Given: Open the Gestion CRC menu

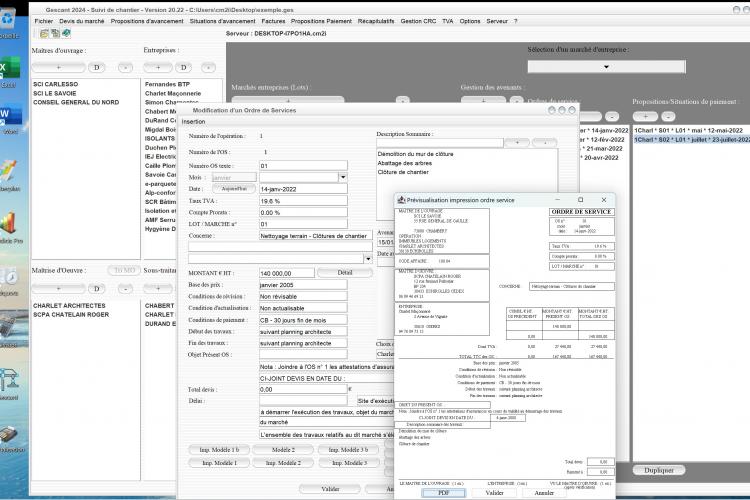Looking at the screenshot, I should click(x=418, y=21).
